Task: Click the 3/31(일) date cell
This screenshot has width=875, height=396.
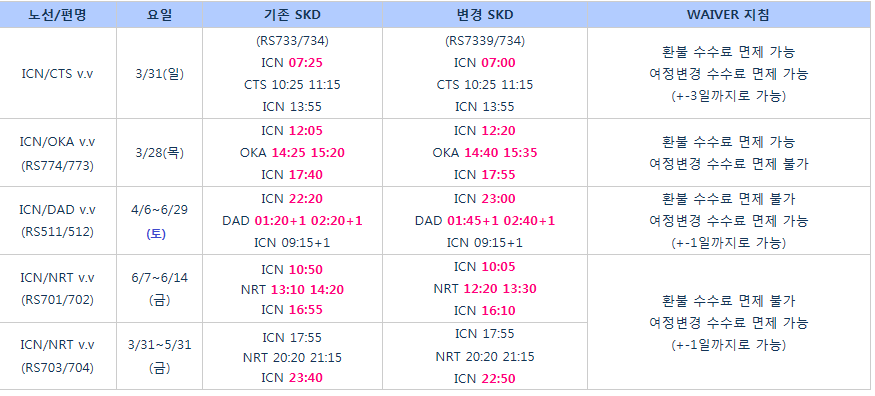Action: pos(160,74)
